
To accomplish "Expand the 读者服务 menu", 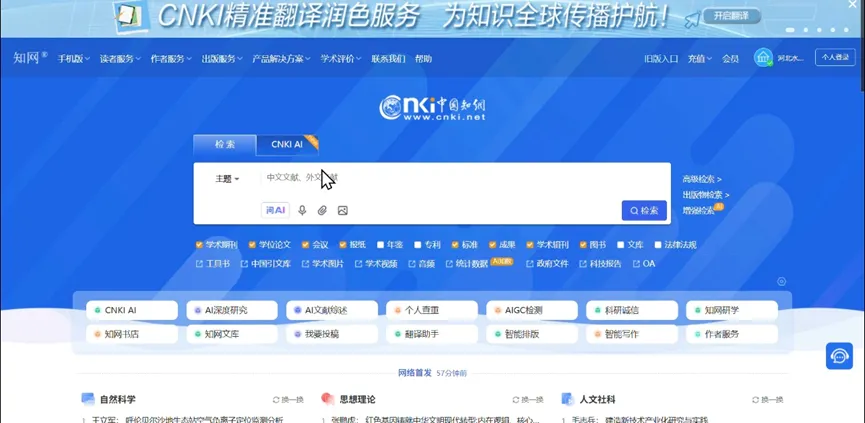I will (x=120, y=58).
